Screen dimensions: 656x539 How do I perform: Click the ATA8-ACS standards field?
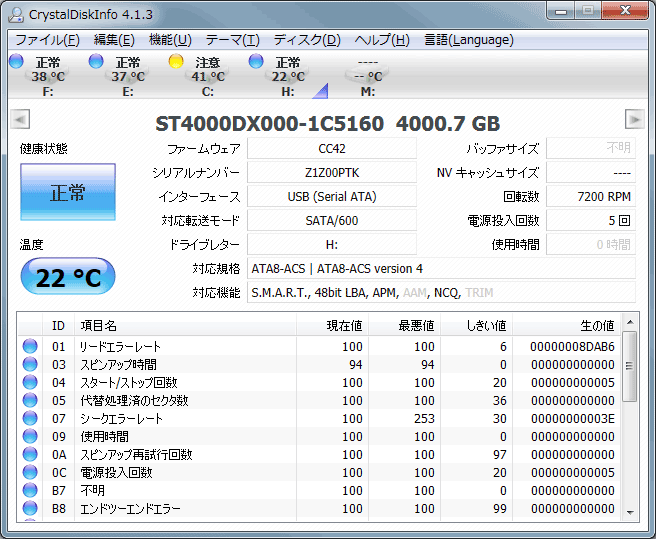pyautogui.click(x=441, y=268)
